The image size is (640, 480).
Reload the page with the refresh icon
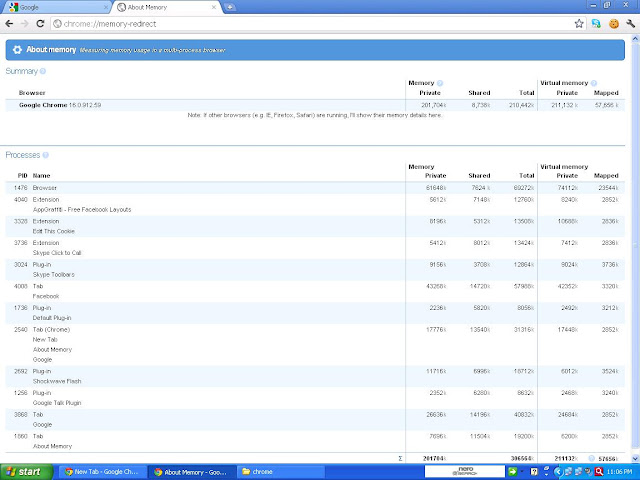coord(40,24)
